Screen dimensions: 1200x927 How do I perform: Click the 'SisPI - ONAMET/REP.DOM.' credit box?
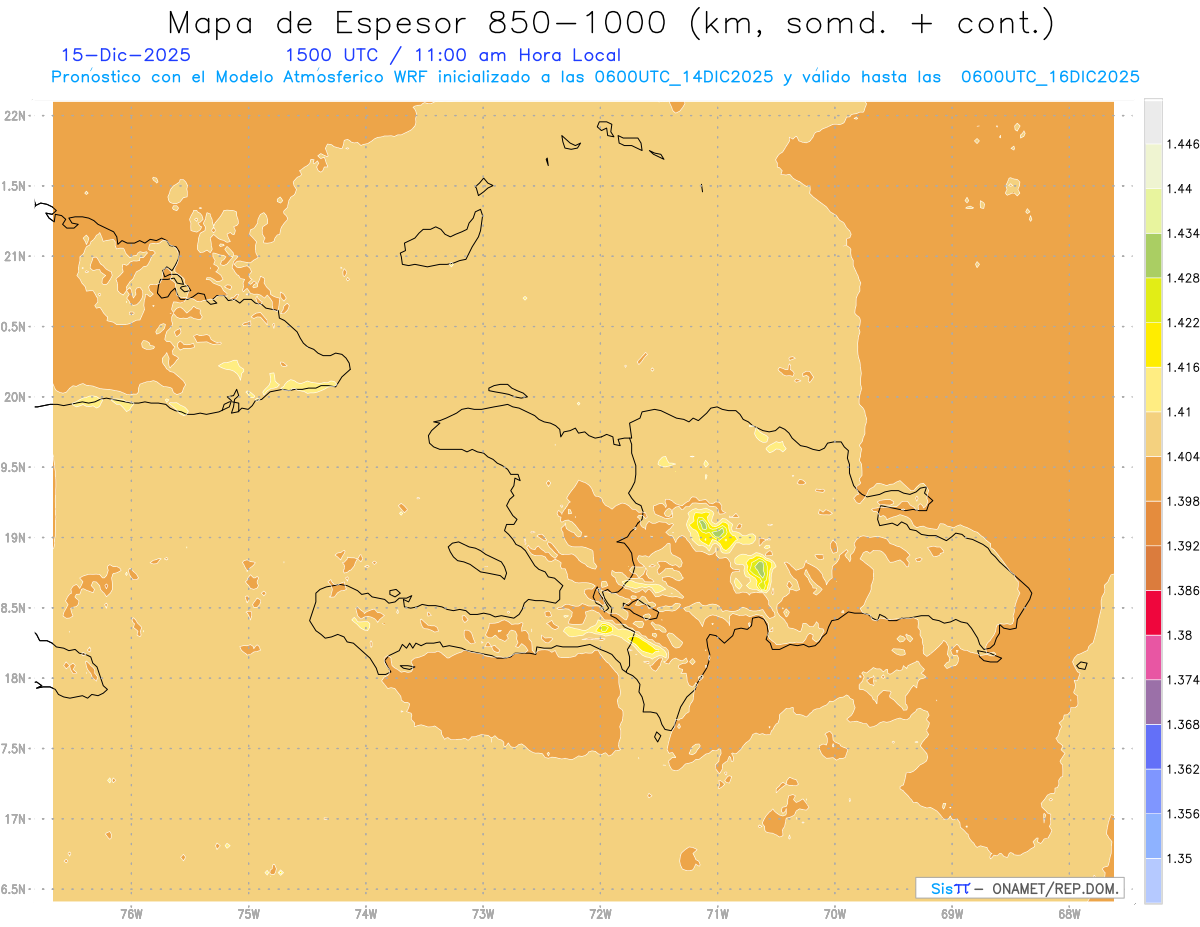click(x=1020, y=888)
